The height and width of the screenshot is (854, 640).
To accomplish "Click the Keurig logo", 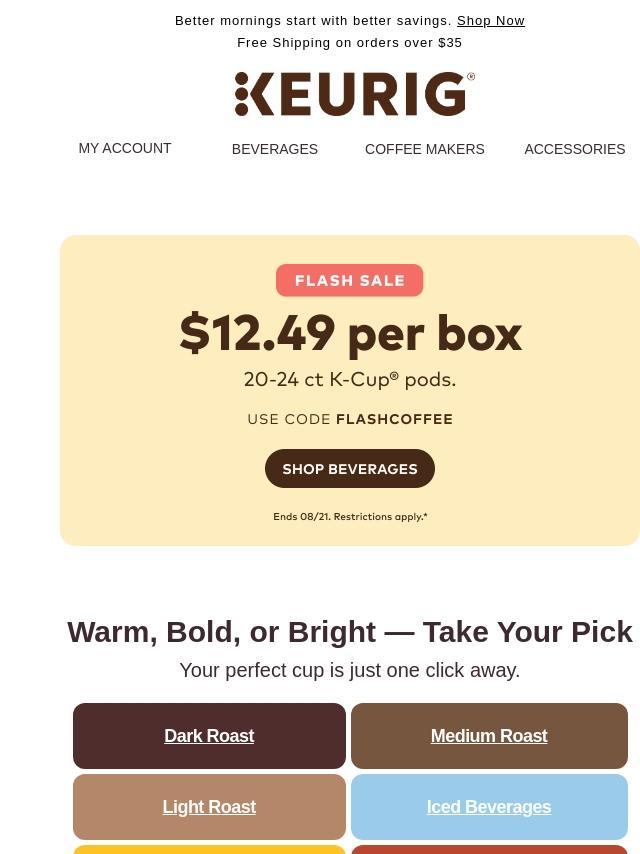I will (x=355, y=94).
